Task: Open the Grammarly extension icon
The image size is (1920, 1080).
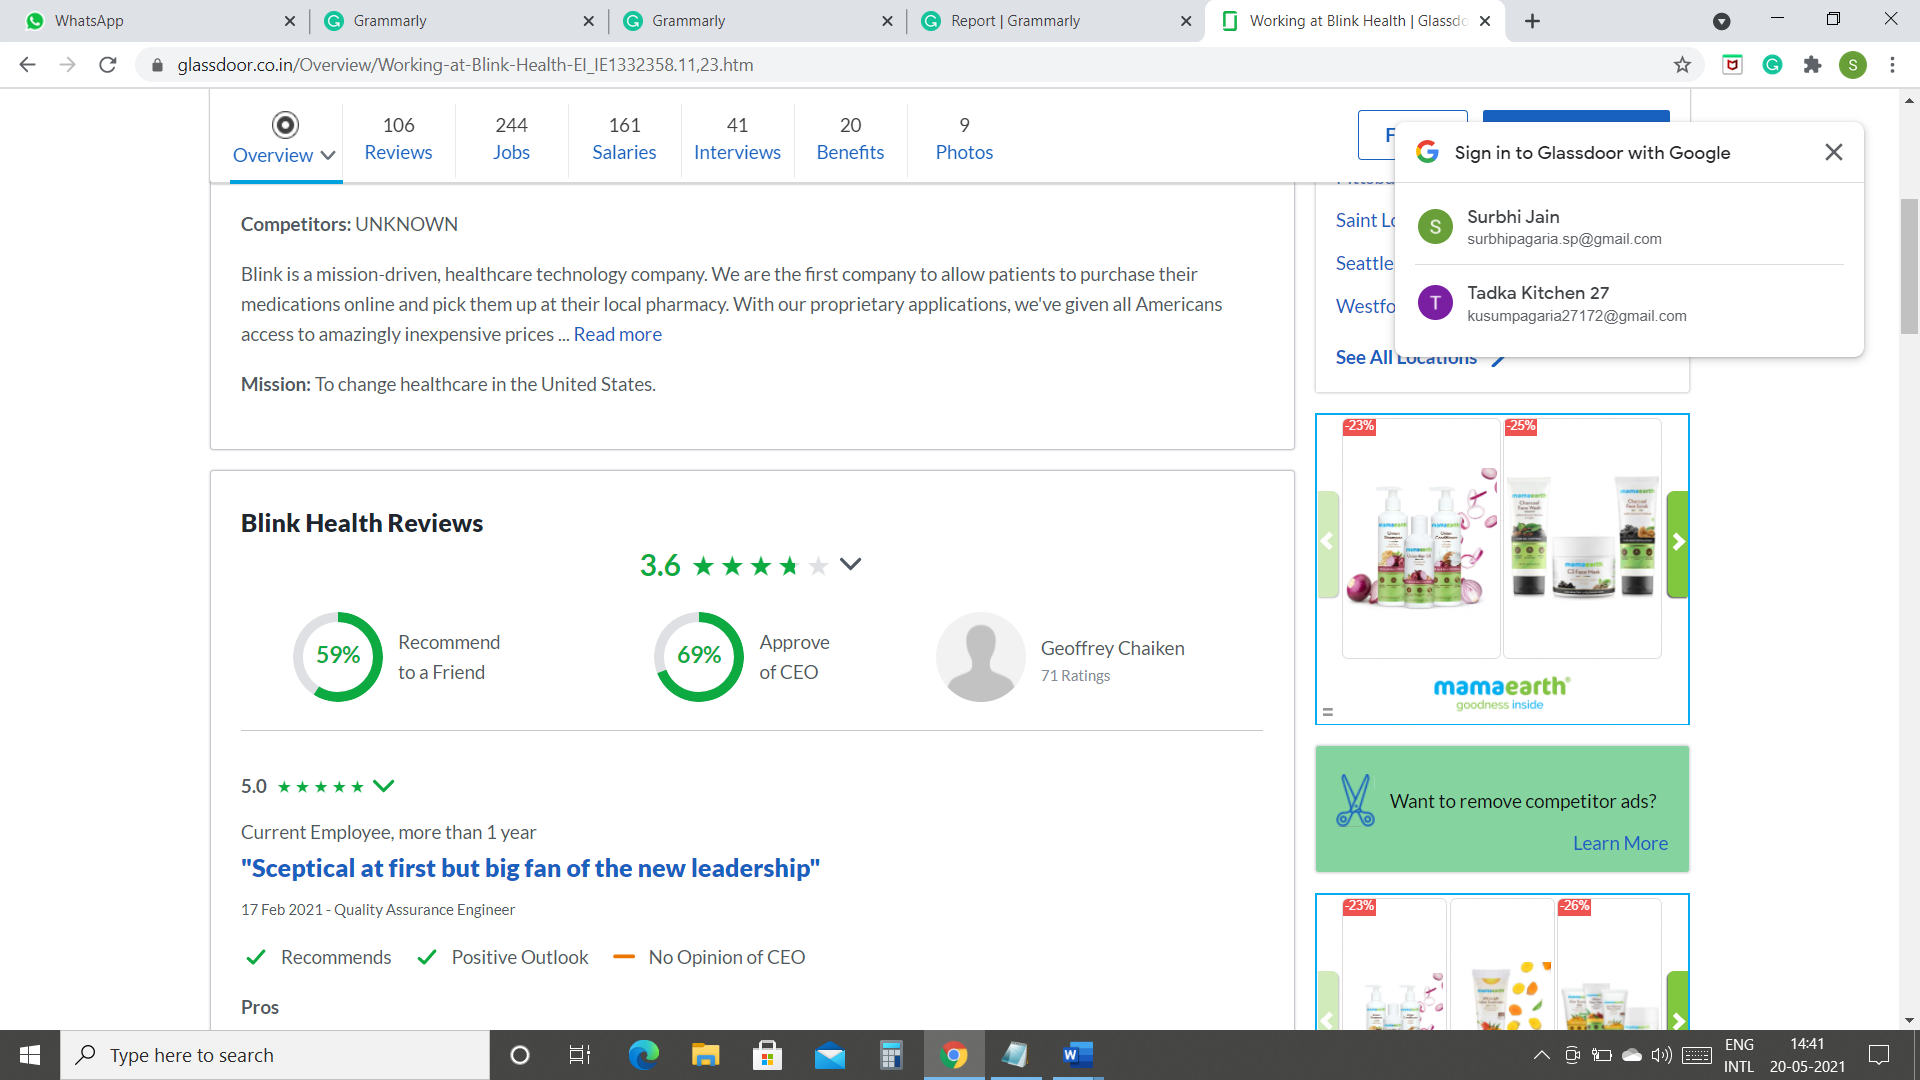Action: [x=1772, y=65]
